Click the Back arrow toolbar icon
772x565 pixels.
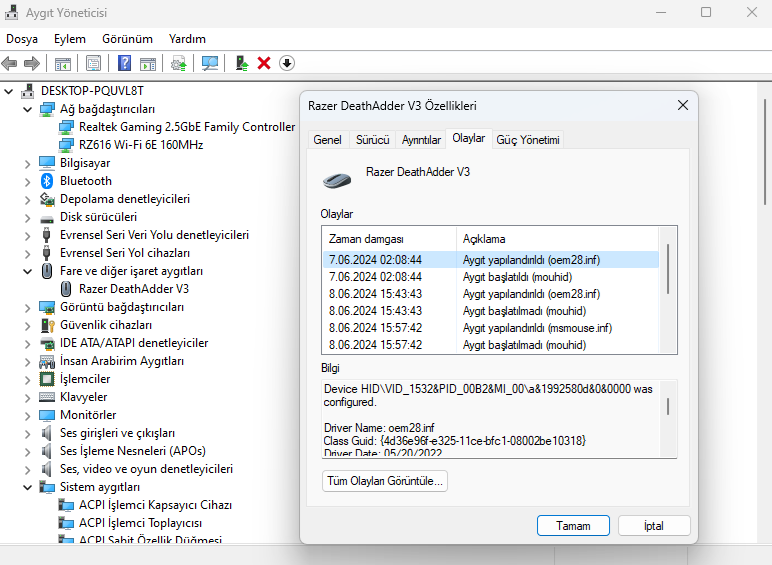9,63
